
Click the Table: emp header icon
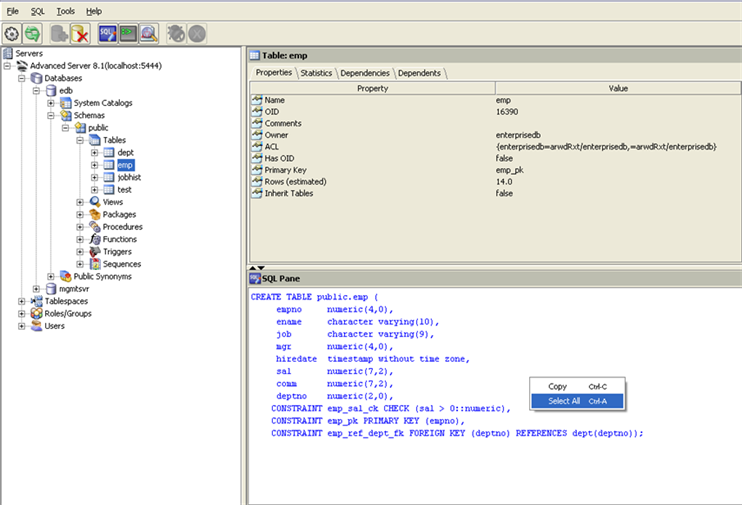[255, 56]
